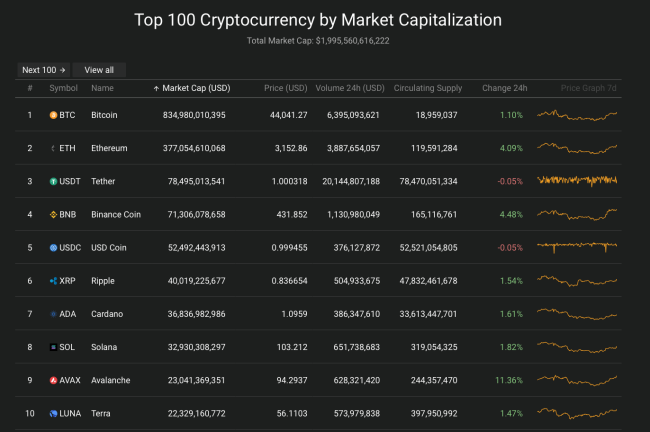
Task: Click Tether volume 20,144,807,188
Action: (x=351, y=182)
